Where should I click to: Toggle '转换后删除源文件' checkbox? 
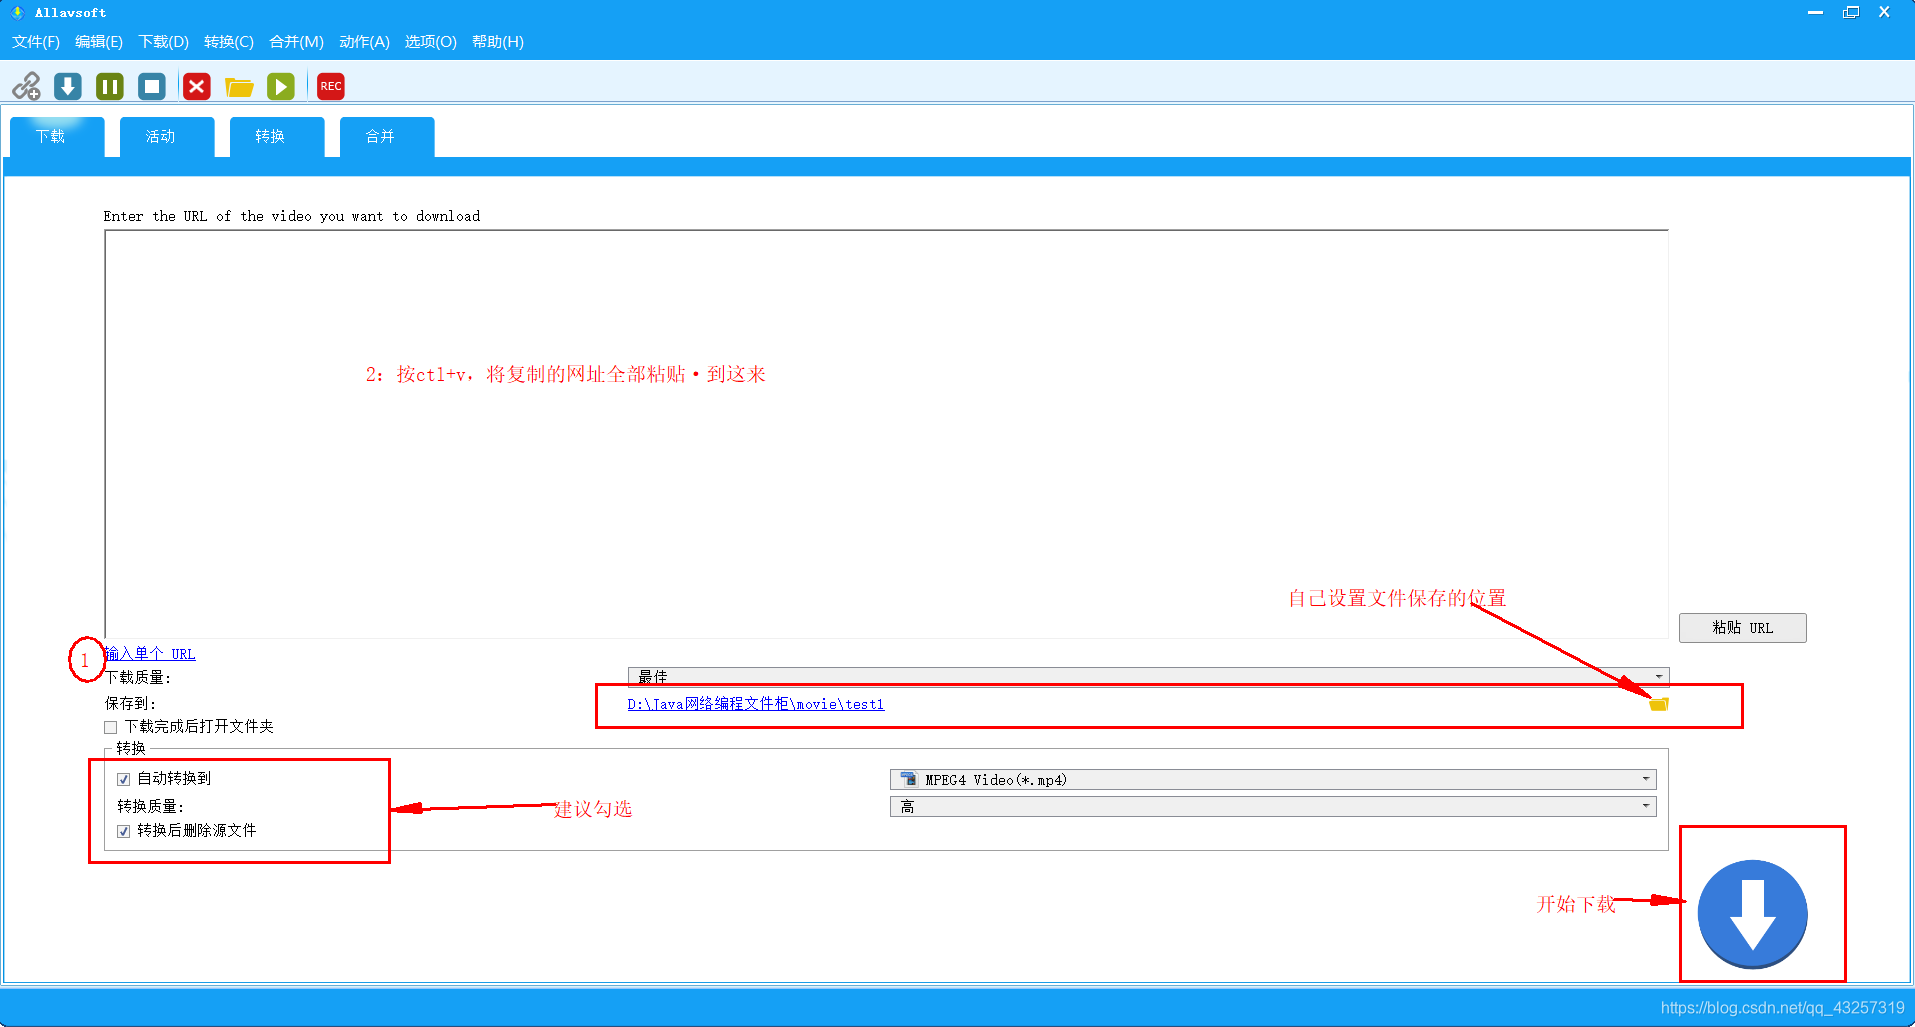click(x=124, y=831)
